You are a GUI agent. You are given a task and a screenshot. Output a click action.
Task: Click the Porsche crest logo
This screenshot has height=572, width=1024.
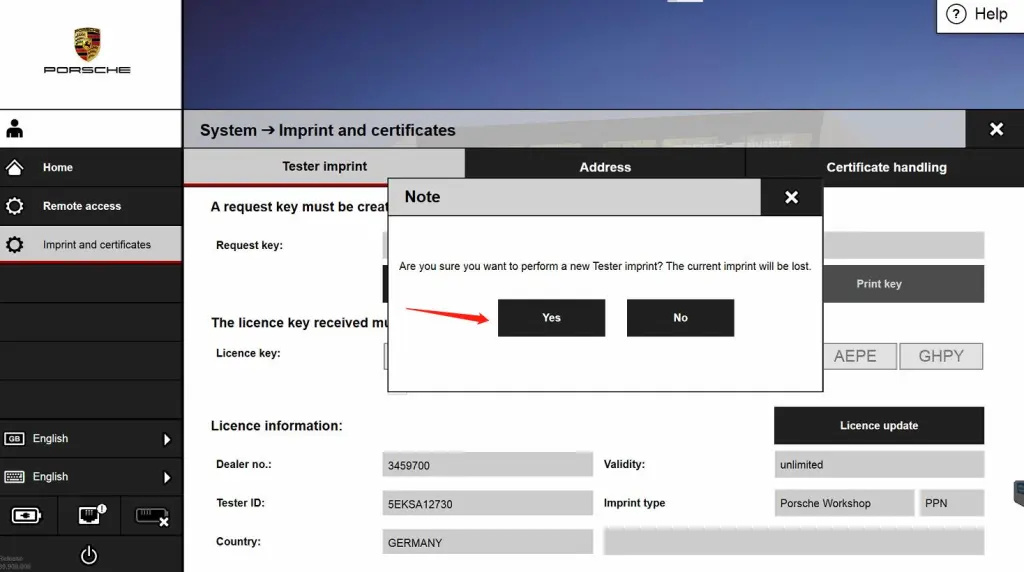(x=87, y=44)
